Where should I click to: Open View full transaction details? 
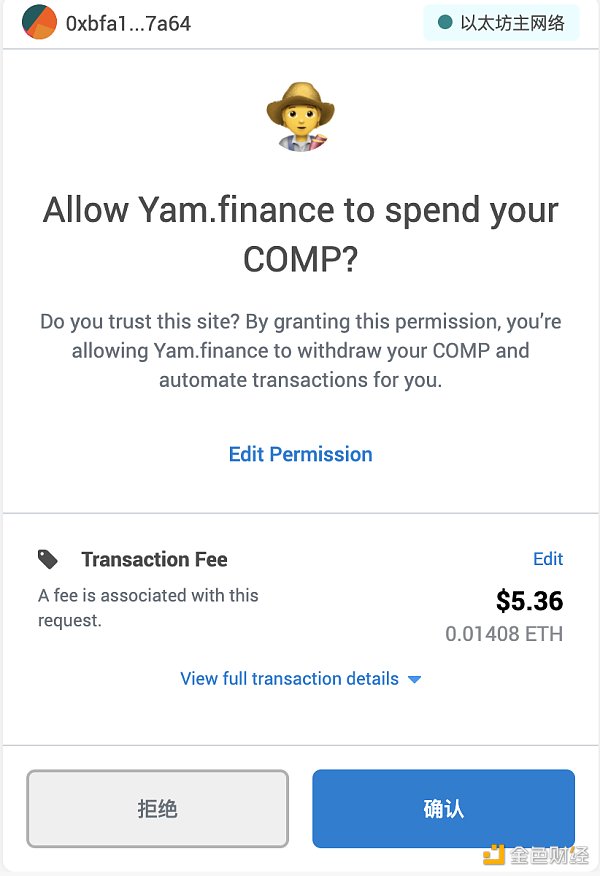[x=289, y=678]
